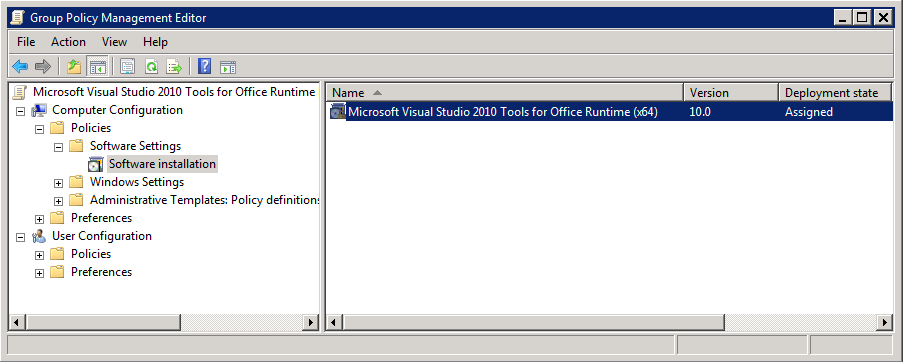Image resolution: width=903 pixels, height=362 pixels.
Task: Click the Deployment state column header
Action: [x=834, y=93]
